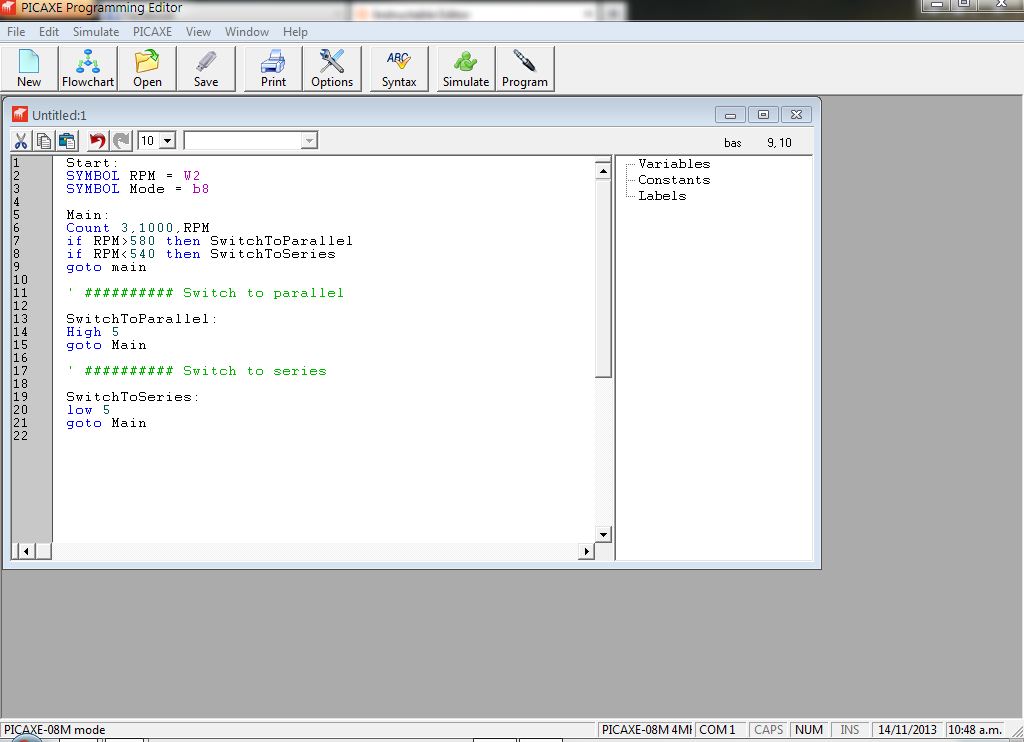Start the Simulate toolbar icon

tap(466, 69)
